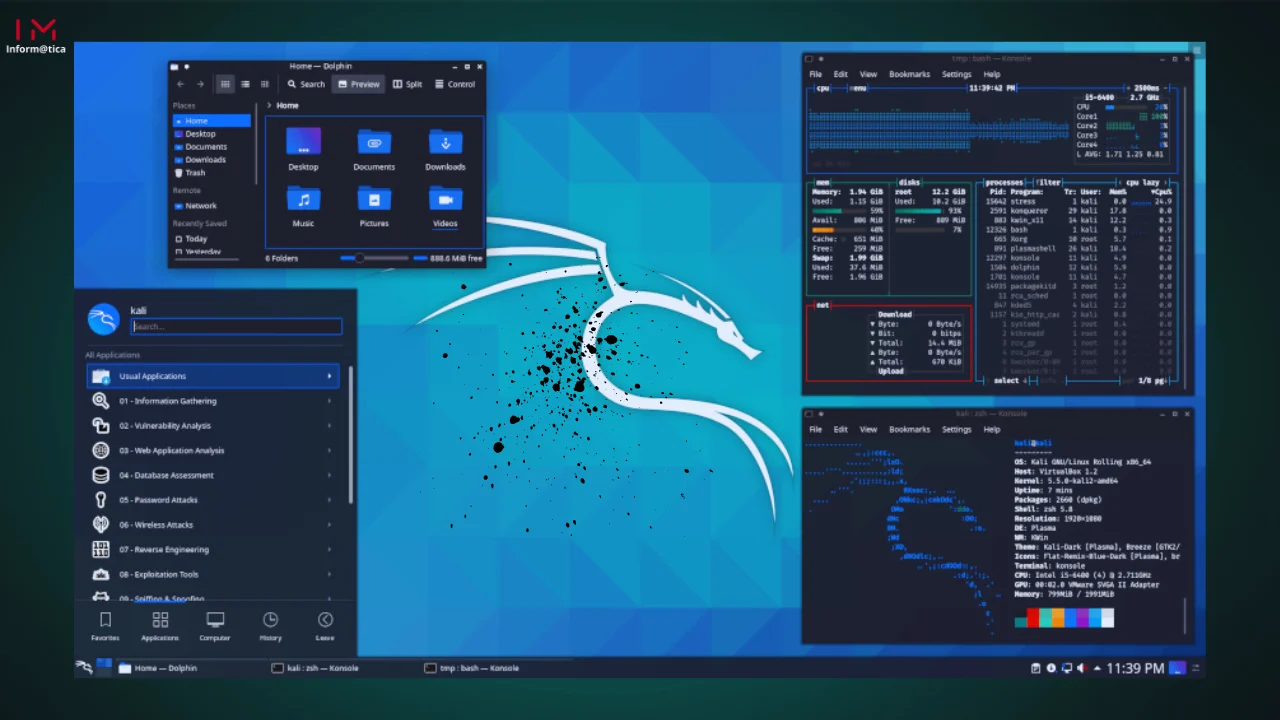Toggle Split view in Dolphin
The width and height of the screenshot is (1280, 720).
407,84
